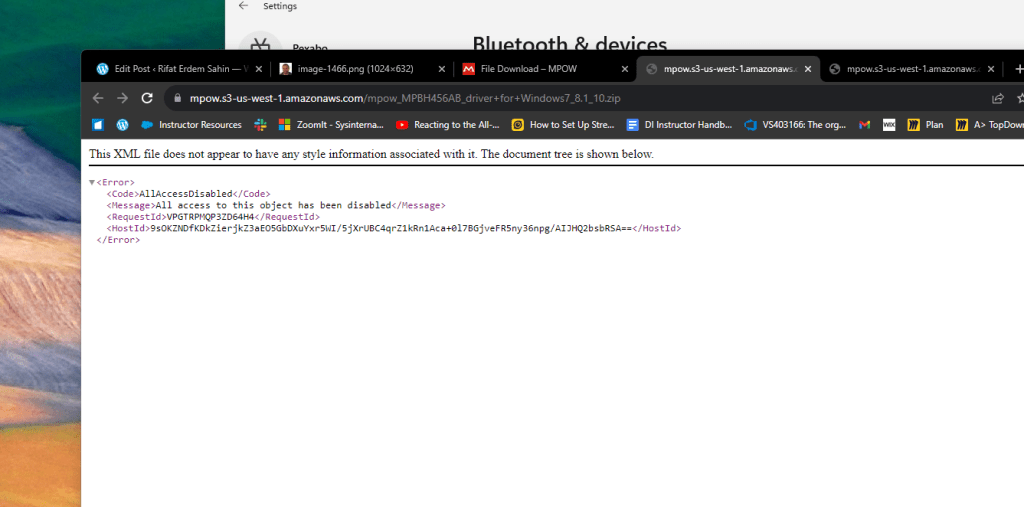Open the A> TopDown bookmark
This screenshot has width=1024, height=507.
coord(989,125)
